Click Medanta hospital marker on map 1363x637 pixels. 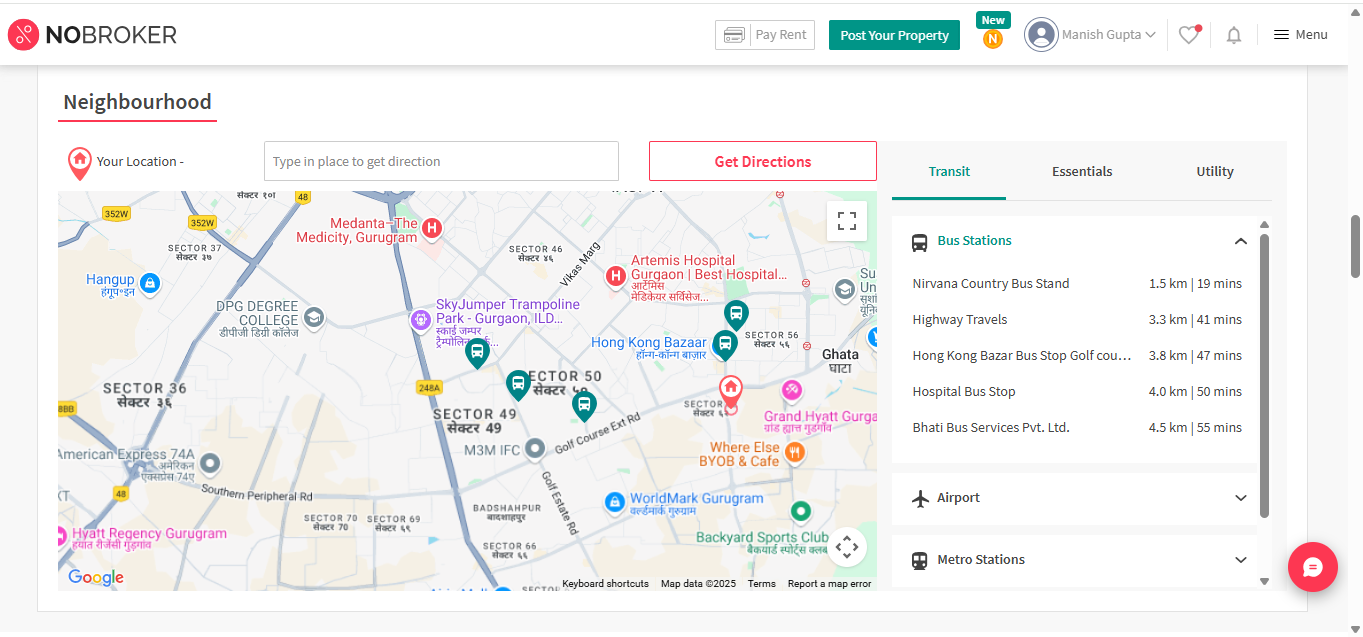tap(433, 228)
